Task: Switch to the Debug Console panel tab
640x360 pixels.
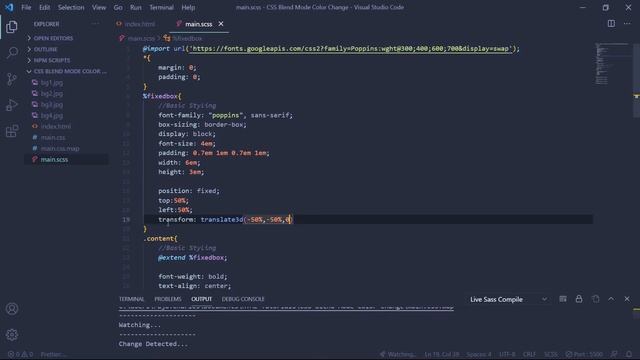Action: pyautogui.click(x=243, y=299)
